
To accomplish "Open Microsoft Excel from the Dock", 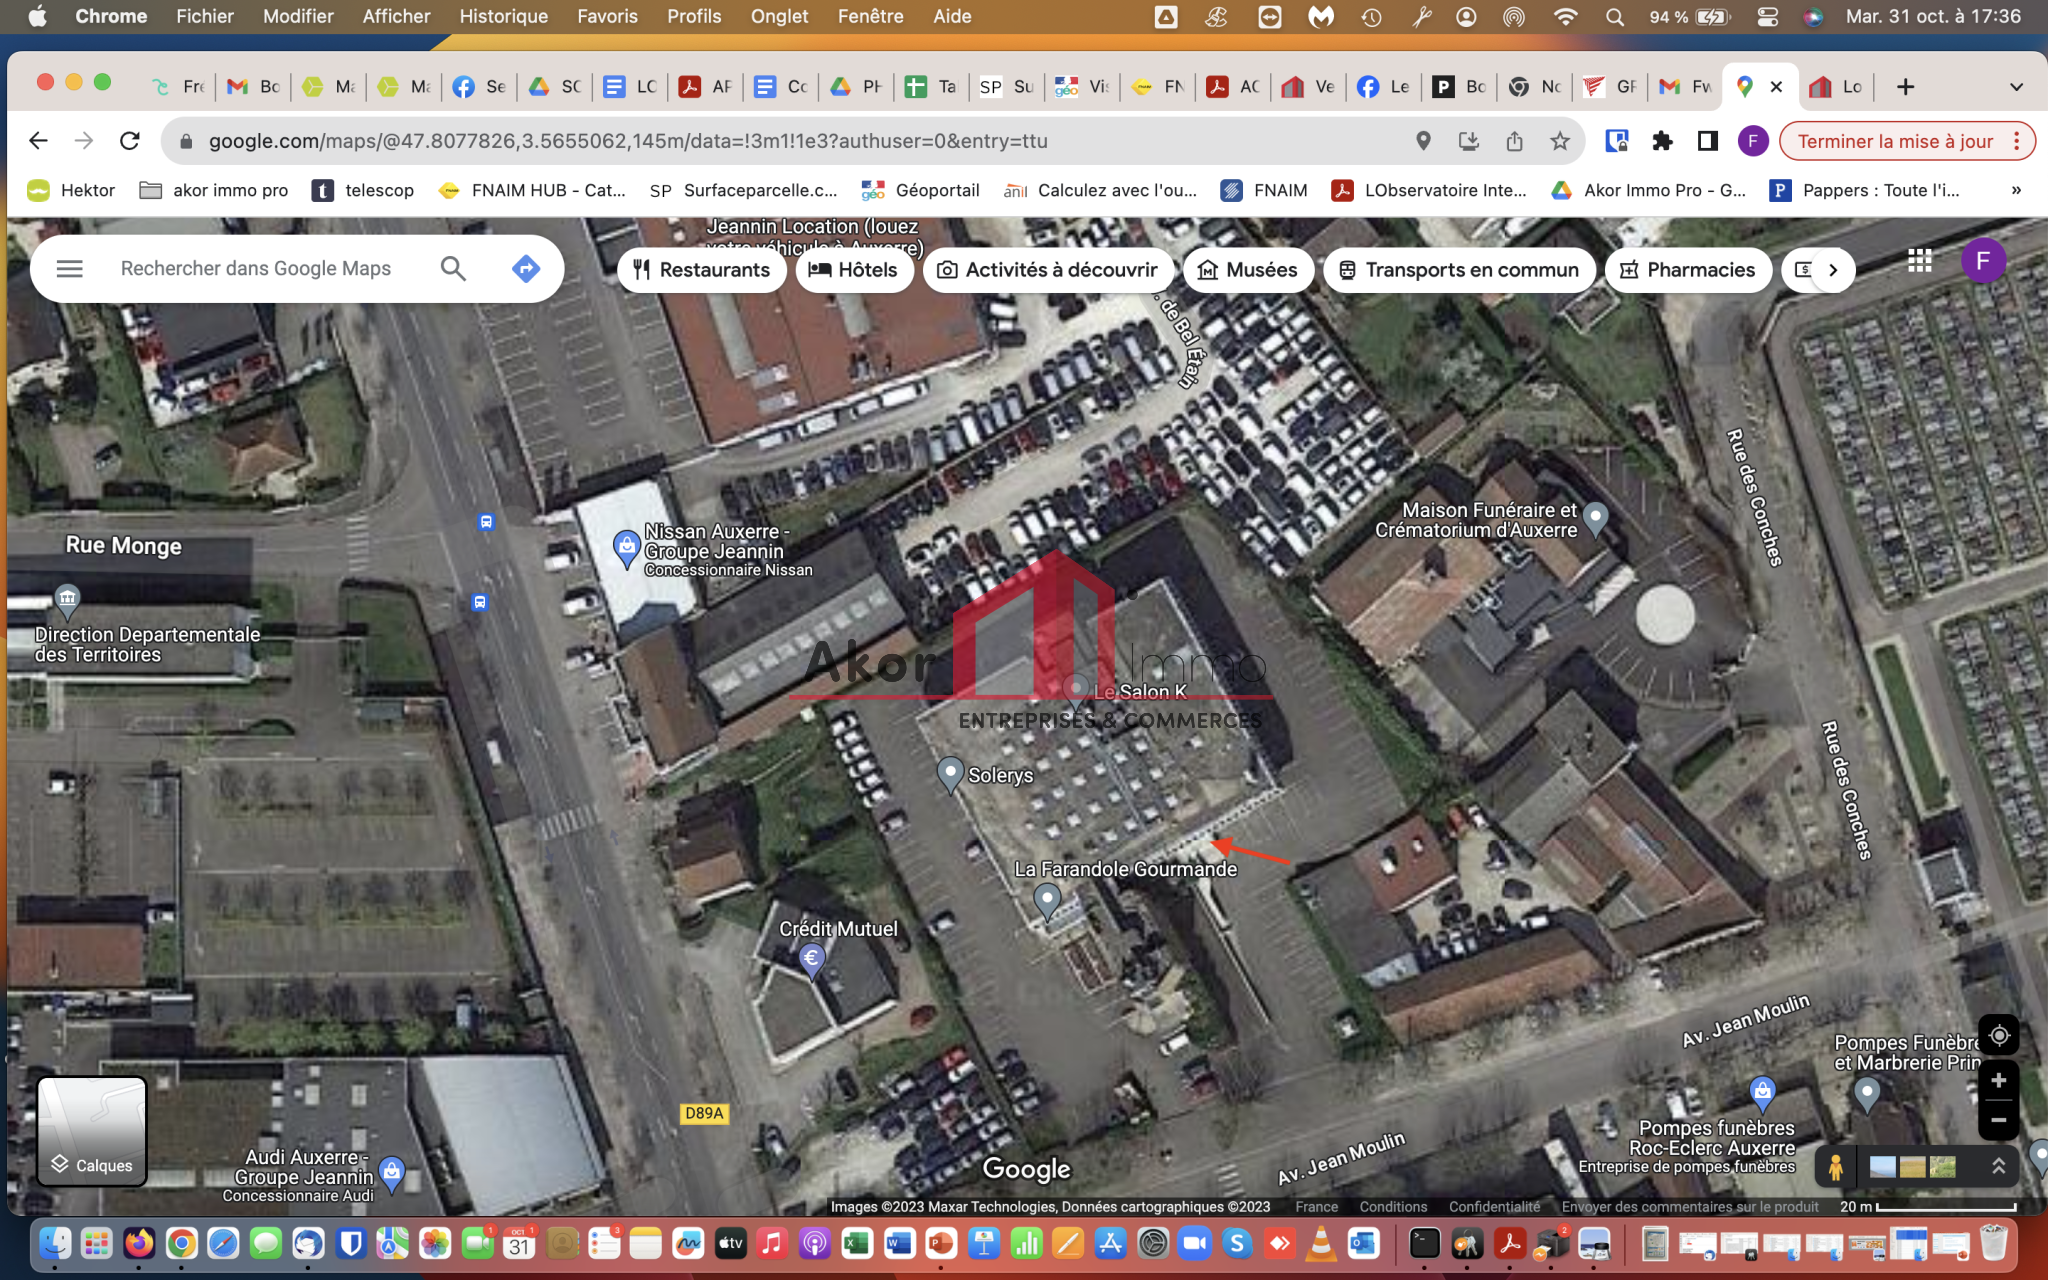I will 857,1244.
